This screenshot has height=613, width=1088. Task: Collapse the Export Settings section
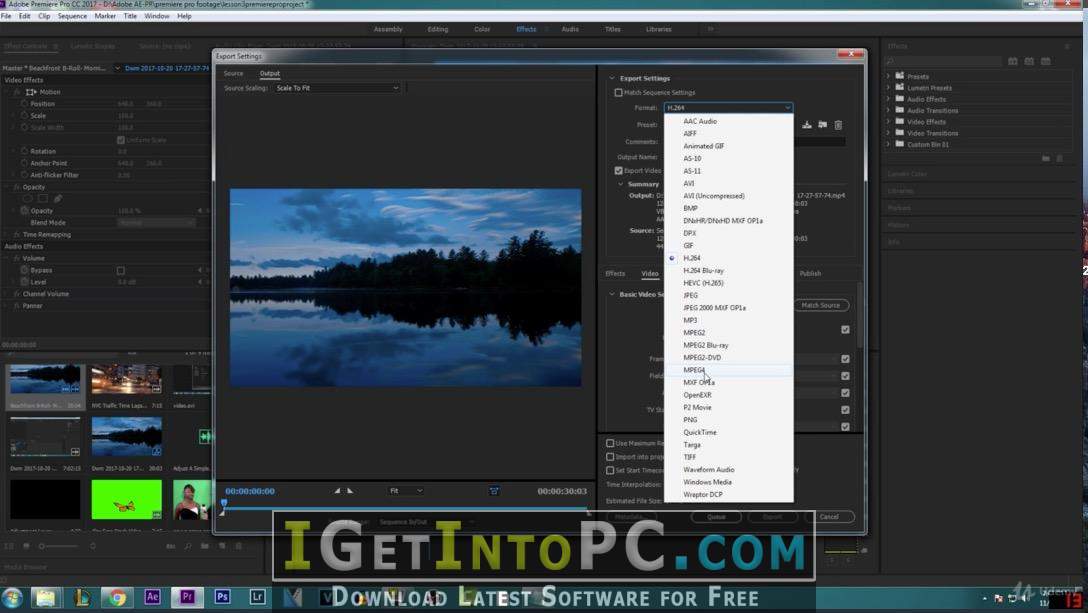pyautogui.click(x=612, y=78)
